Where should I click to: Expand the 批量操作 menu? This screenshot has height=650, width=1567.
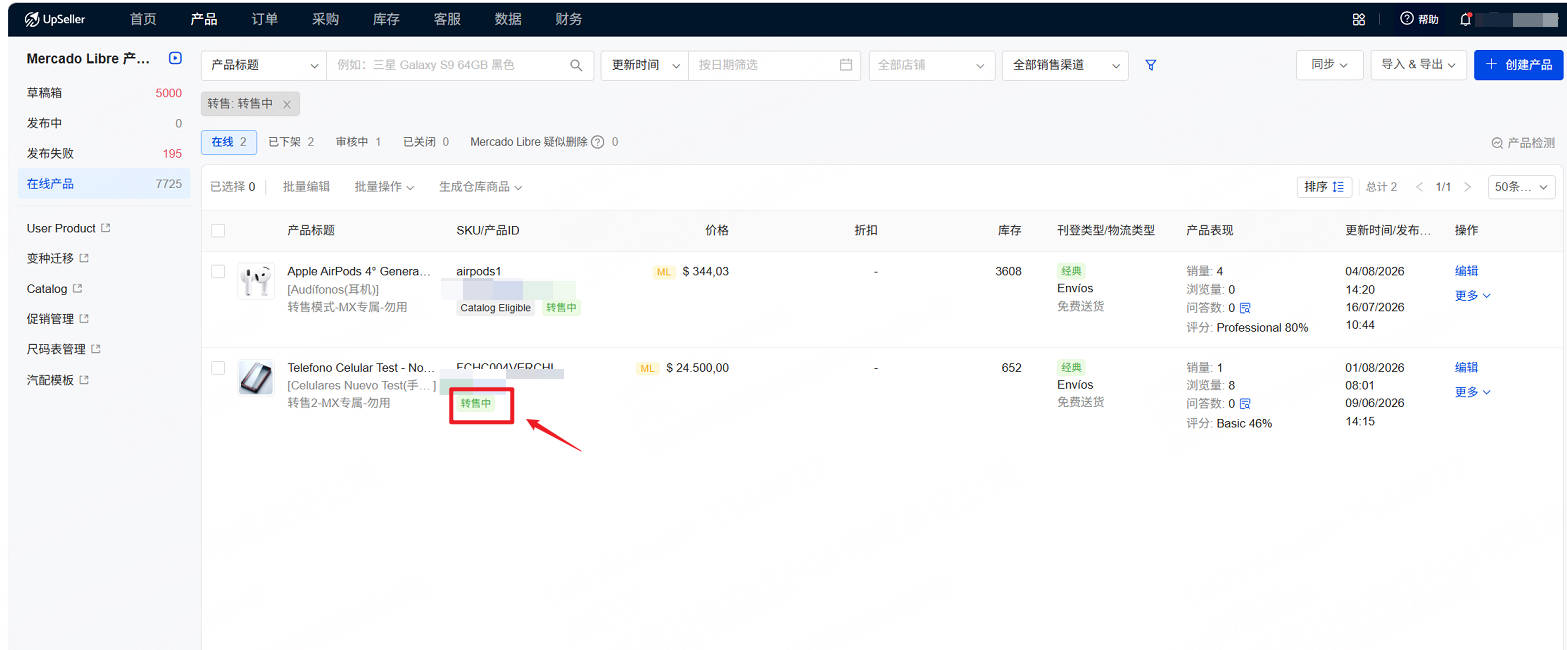[x=384, y=187]
